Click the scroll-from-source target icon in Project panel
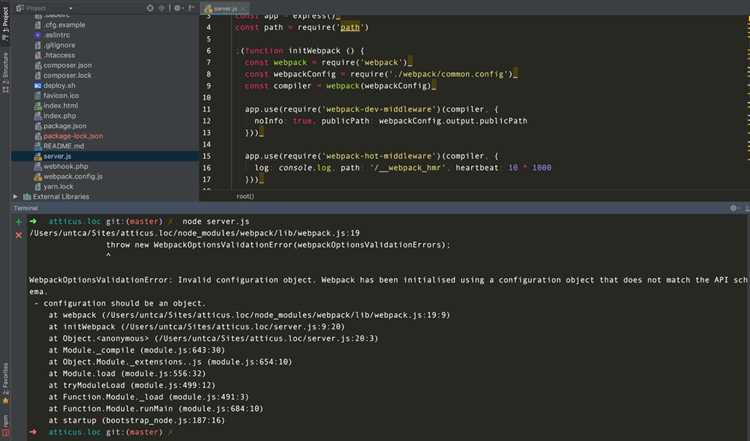 pos(150,8)
